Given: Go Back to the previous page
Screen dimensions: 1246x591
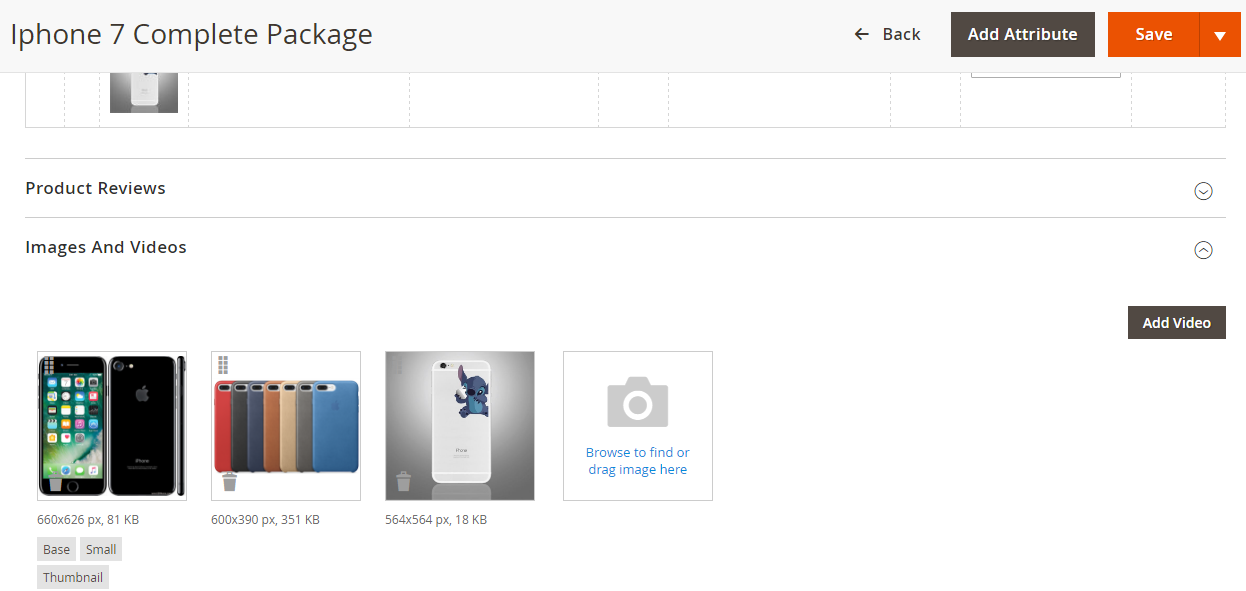Looking at the screenshot, I should click(x=887, y=35).
